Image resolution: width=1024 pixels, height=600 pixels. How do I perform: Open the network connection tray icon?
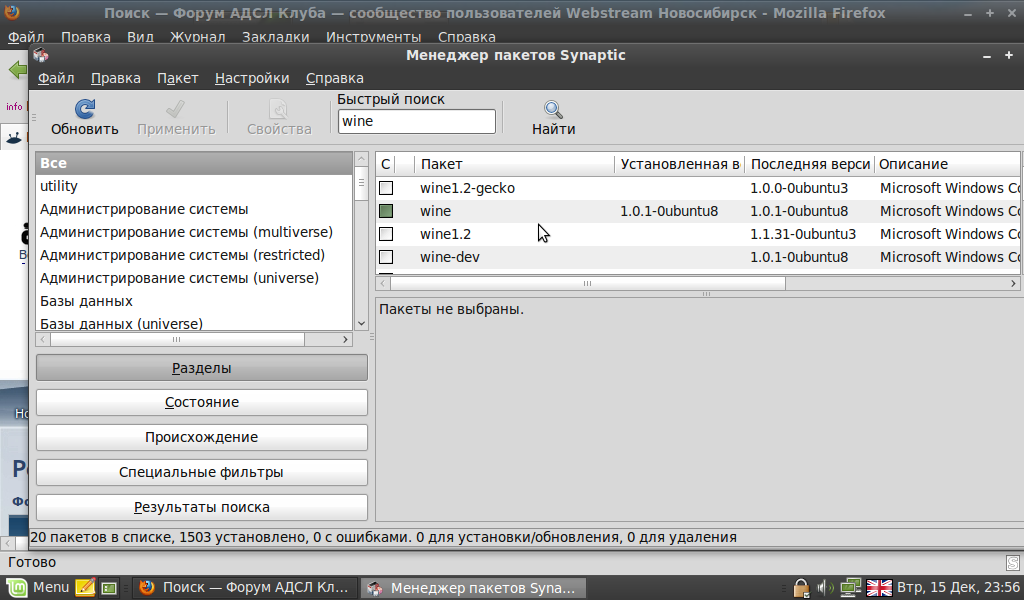[x=850, y=588]
